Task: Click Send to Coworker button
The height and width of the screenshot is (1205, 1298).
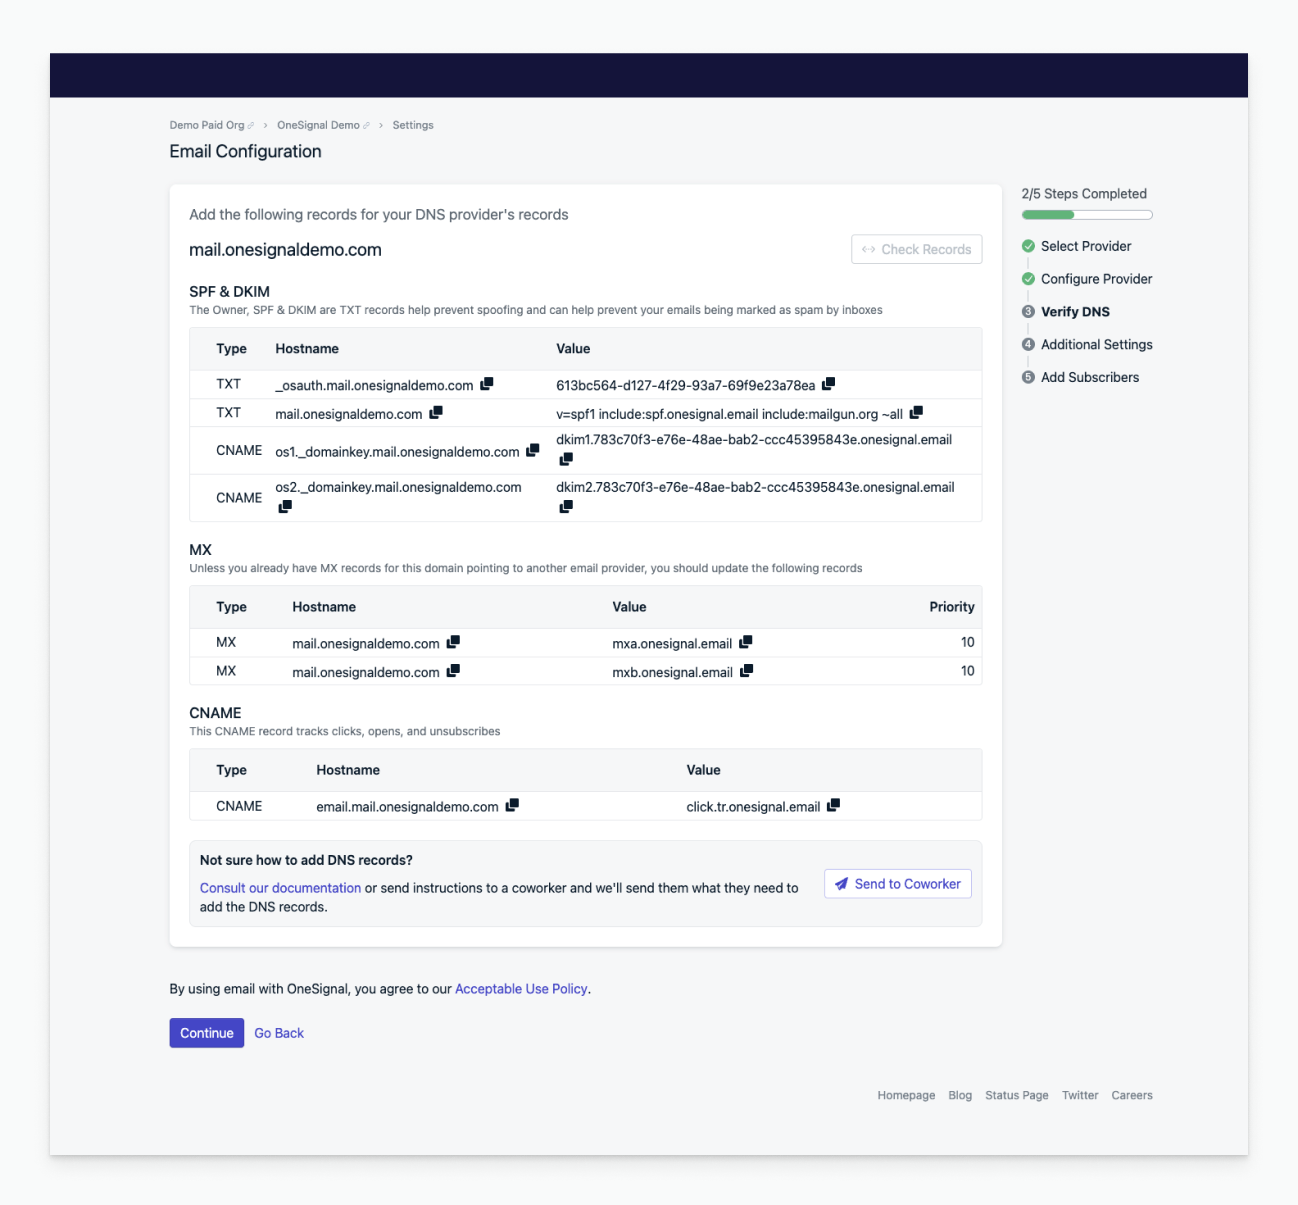Action: coord(898,884)
